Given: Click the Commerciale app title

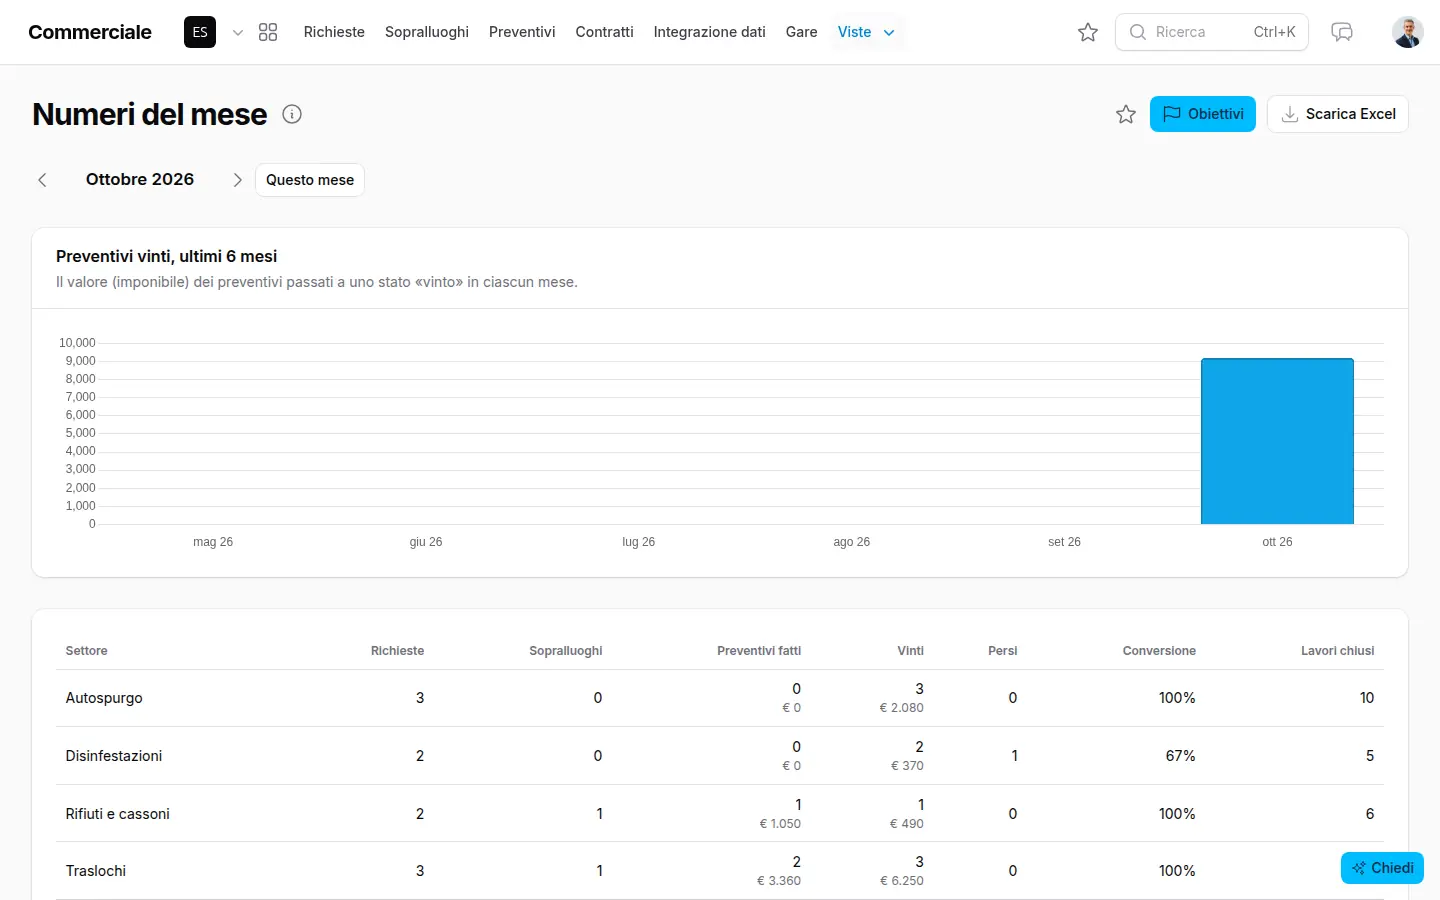Looking at the screenshot, I should point(90,32).
